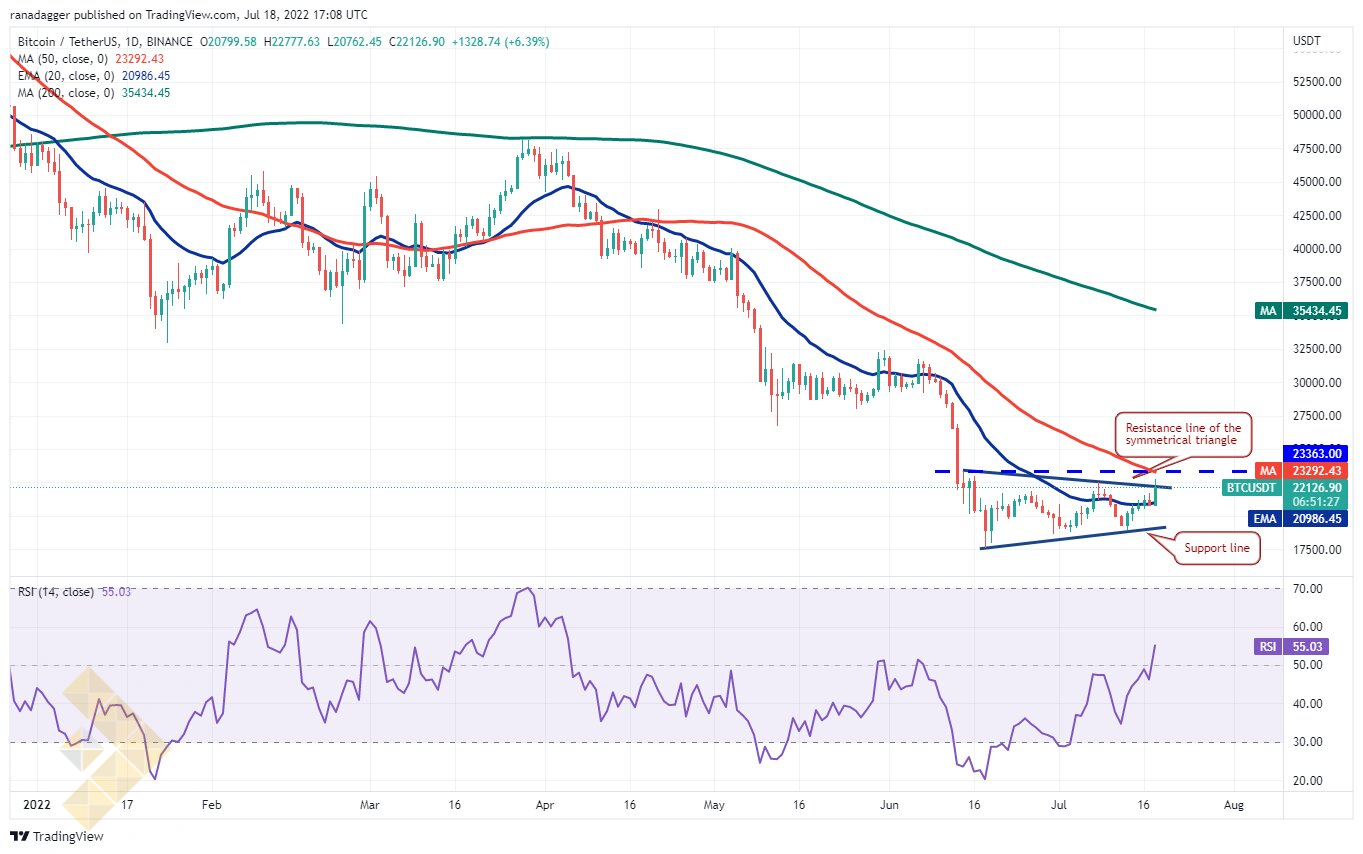Click the 'Support line' annotation callout
1363x854 pixels.
pyautogui.click(x=1217, y=548)
